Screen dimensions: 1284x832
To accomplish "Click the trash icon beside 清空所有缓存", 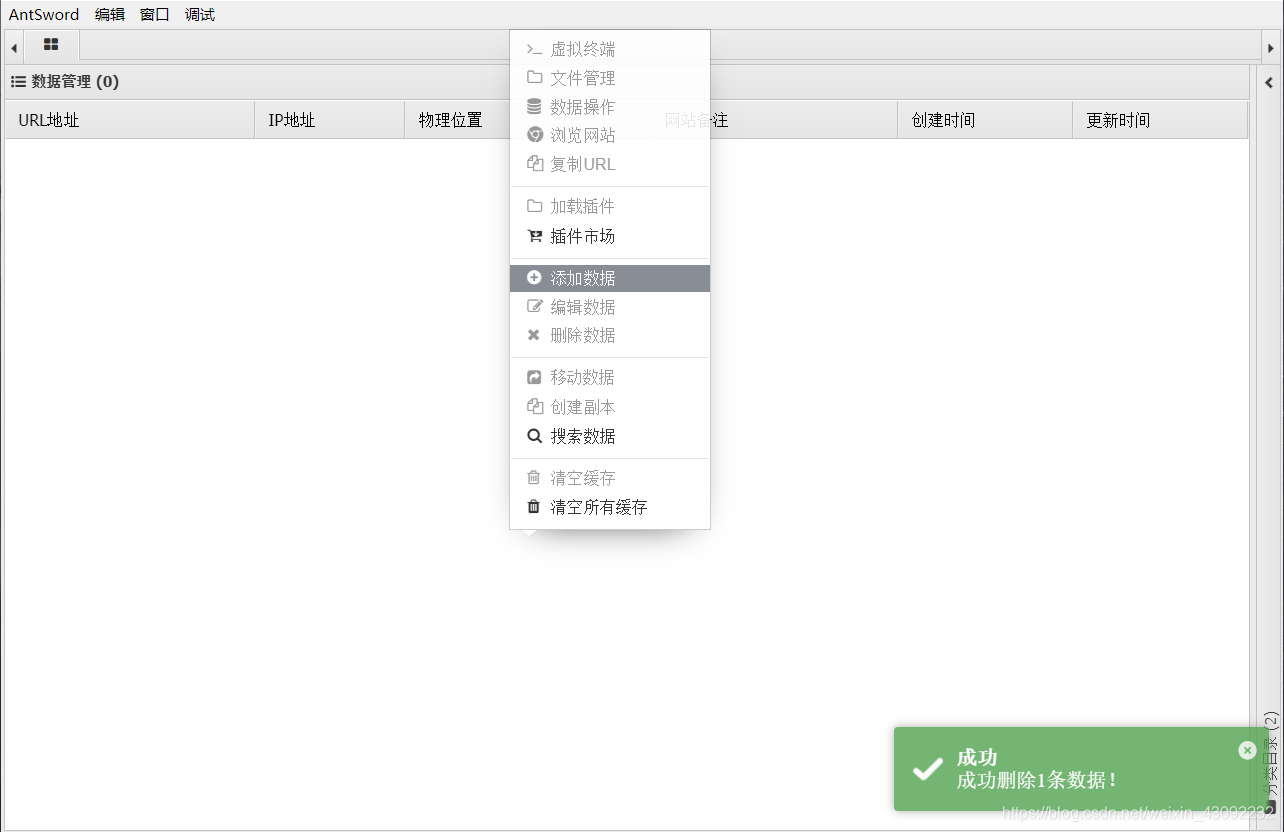I will (x=534, y=507).
